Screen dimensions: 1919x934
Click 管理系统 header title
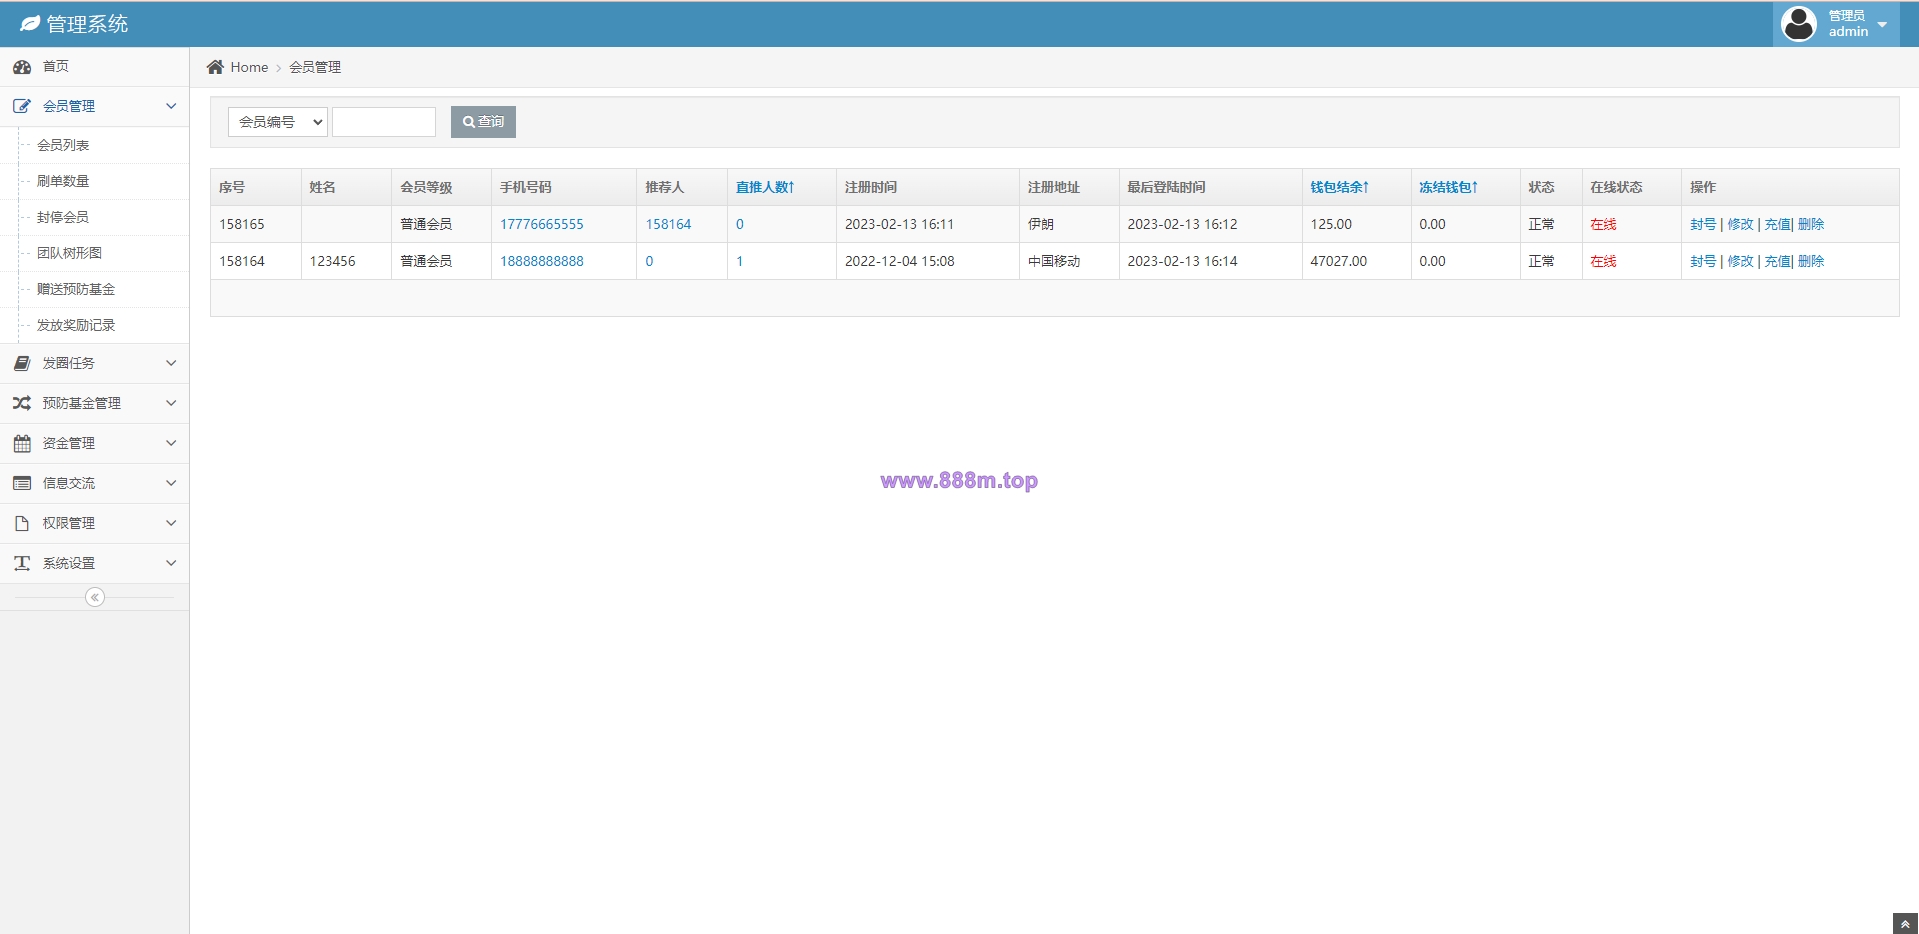pyautogui.click(x=87, y=24)
